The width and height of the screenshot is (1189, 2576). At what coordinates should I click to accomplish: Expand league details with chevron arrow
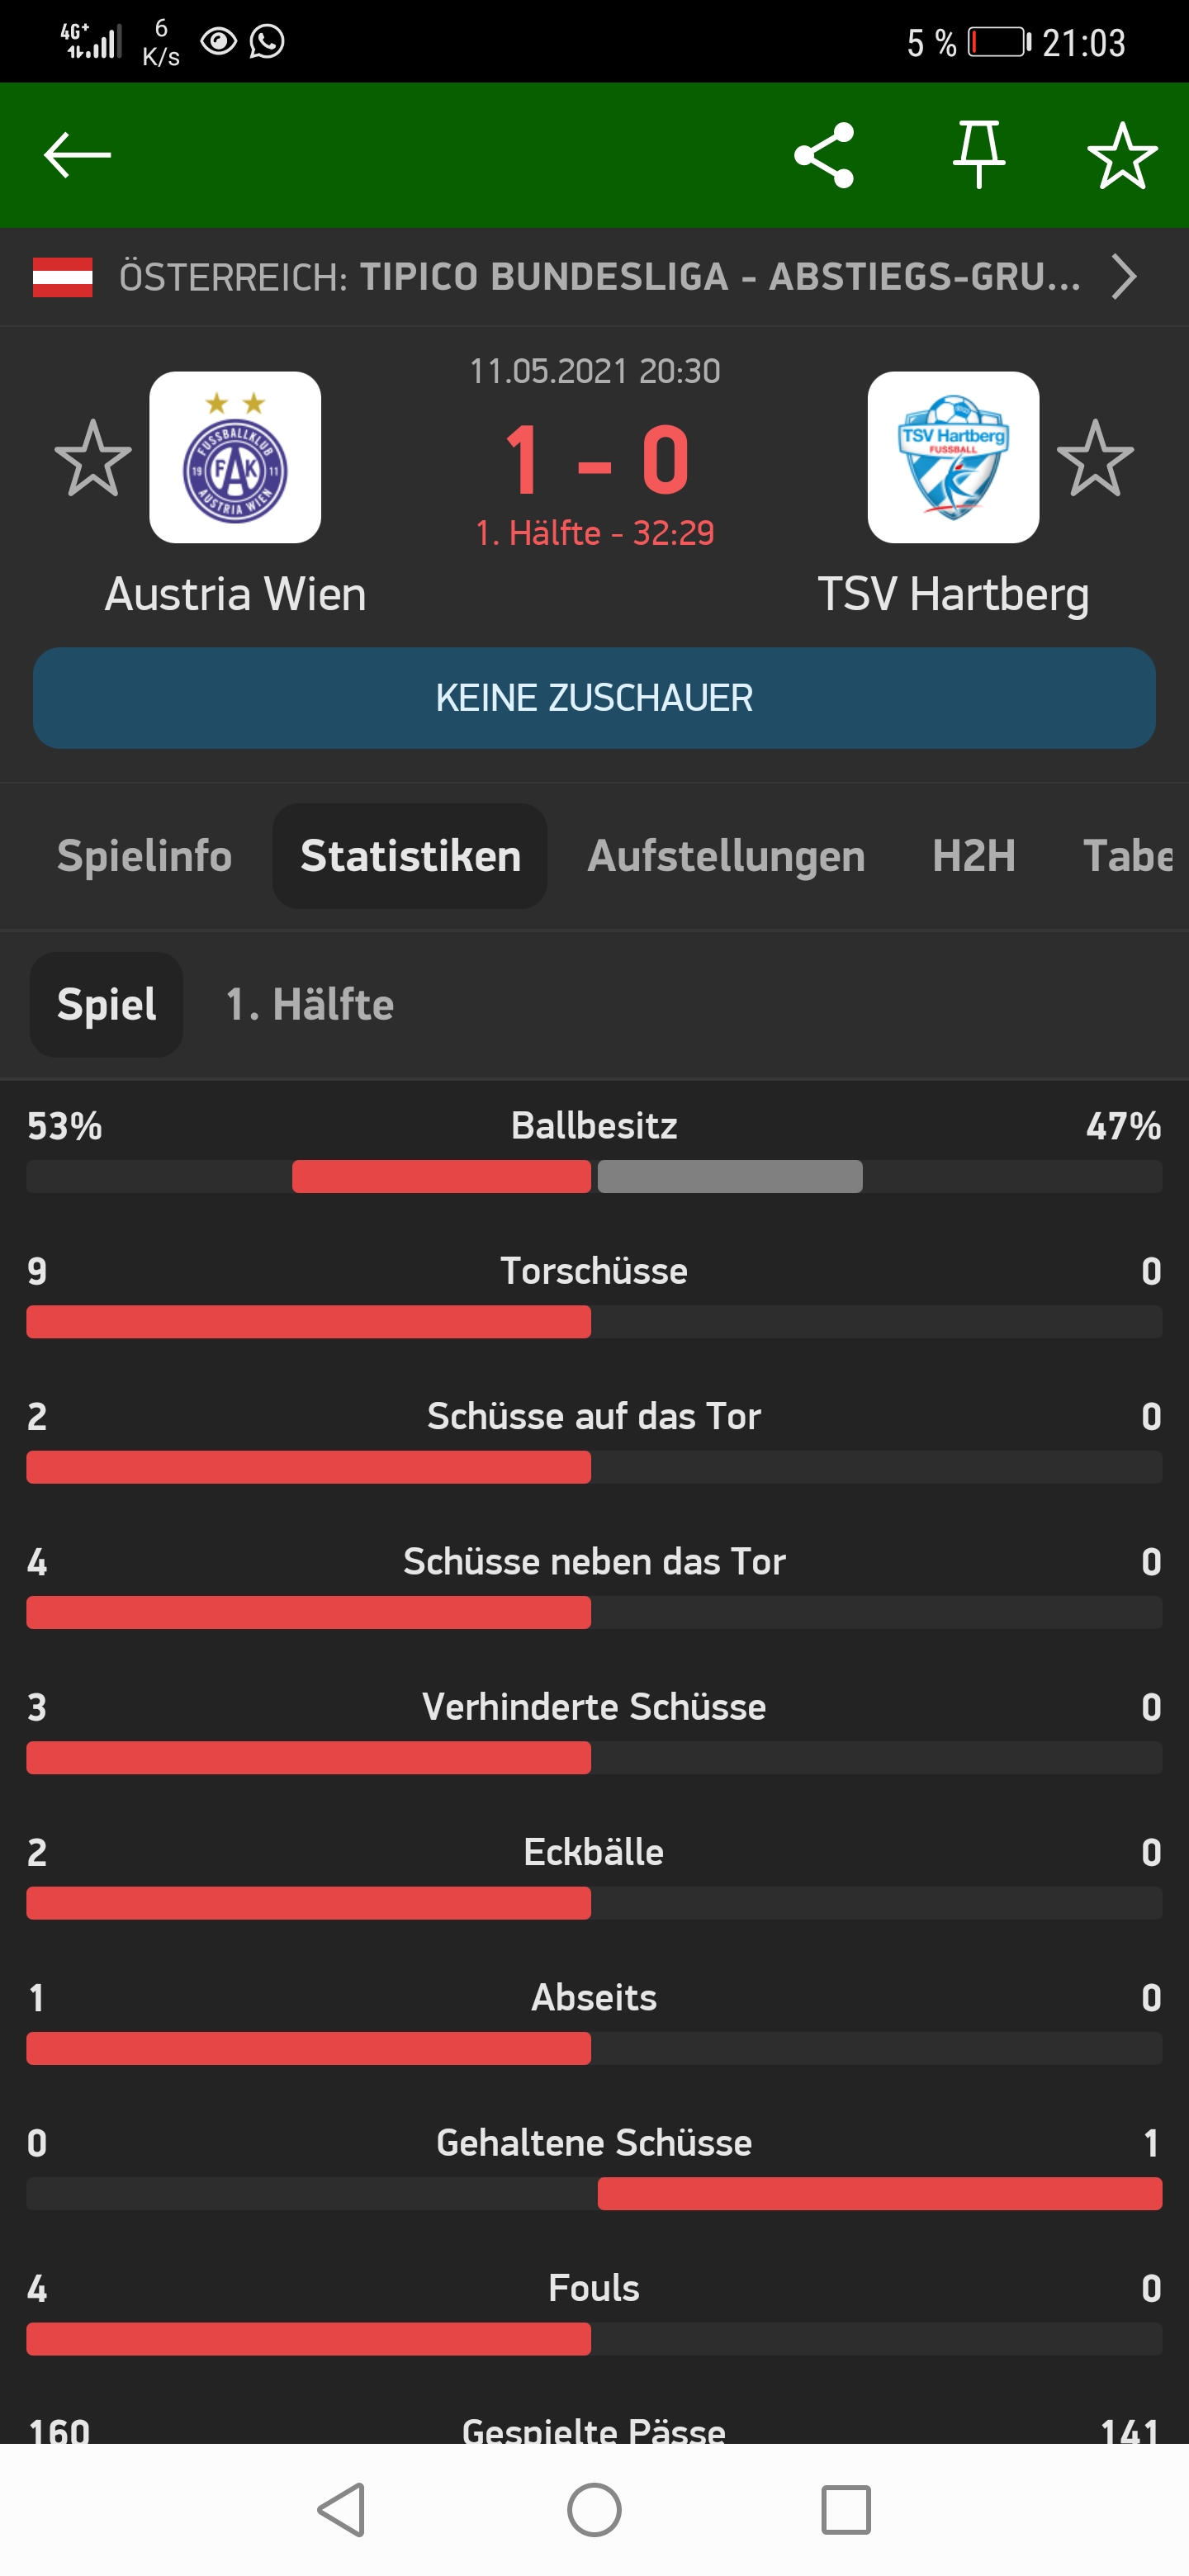pos(1124,277)
